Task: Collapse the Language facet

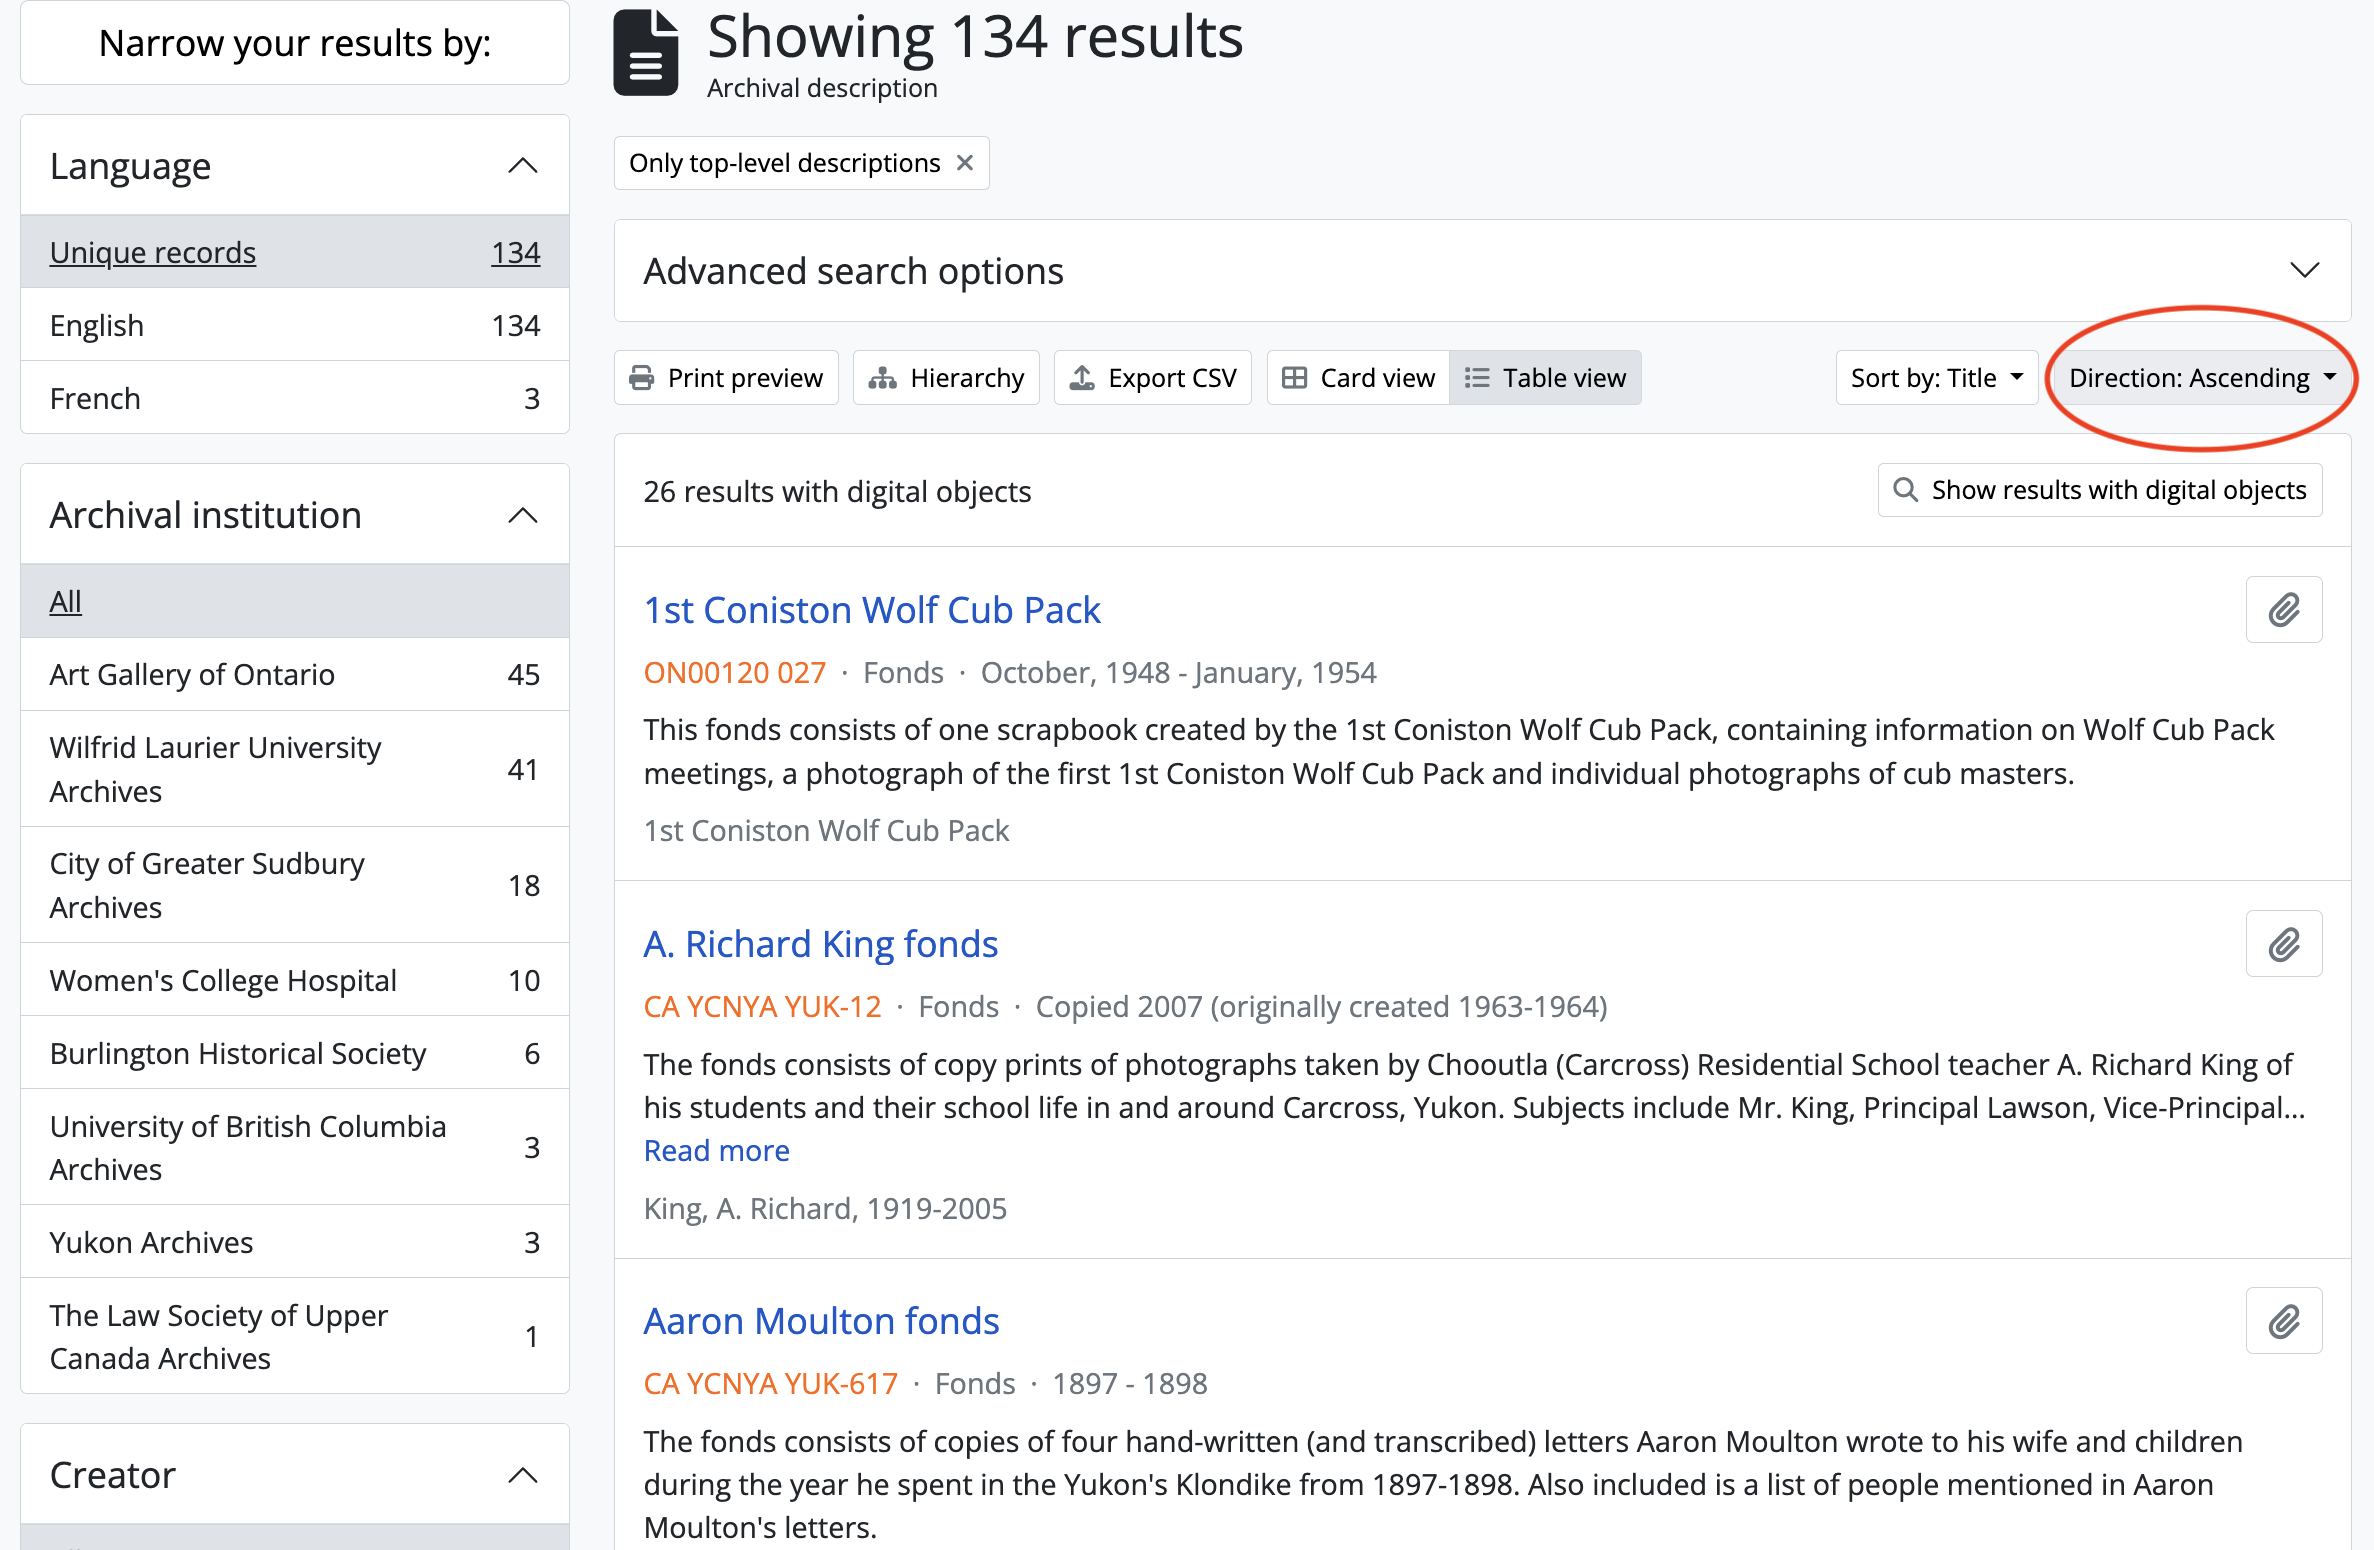Action: tap(522, 166)
